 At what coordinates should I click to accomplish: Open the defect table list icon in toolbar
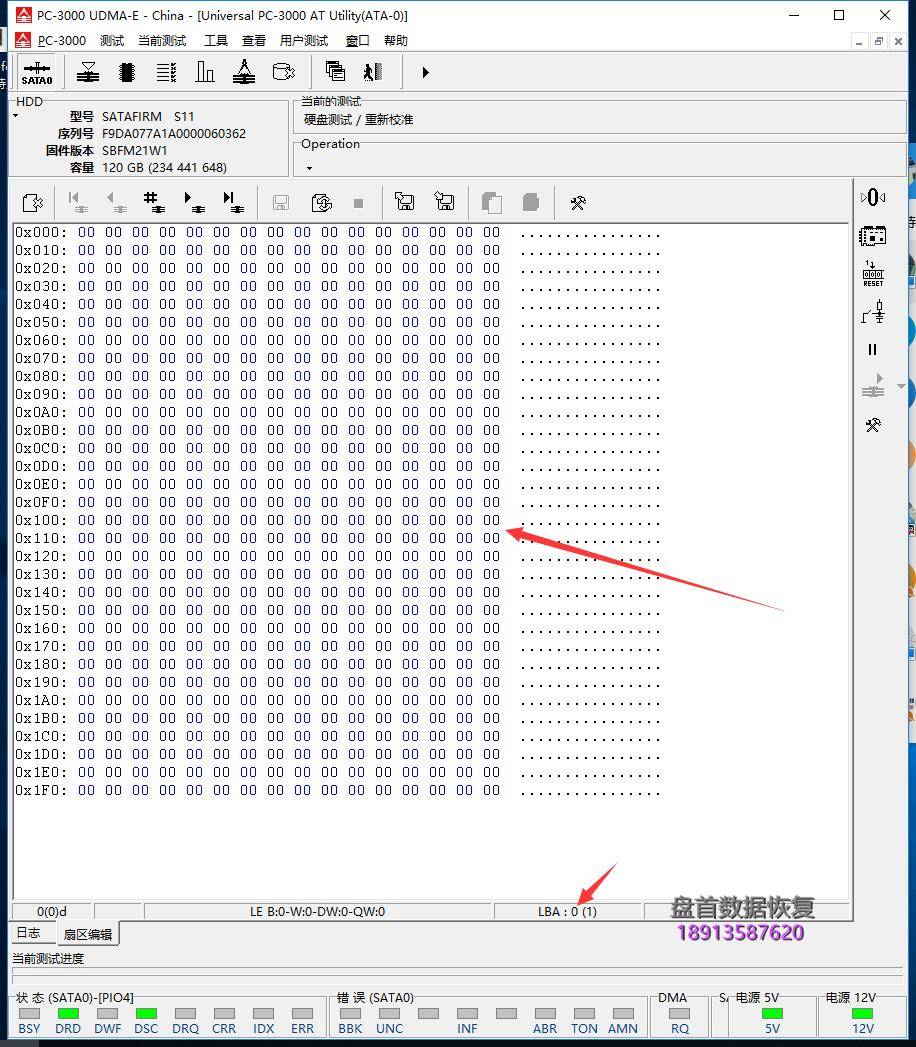(x=164, y=72)
